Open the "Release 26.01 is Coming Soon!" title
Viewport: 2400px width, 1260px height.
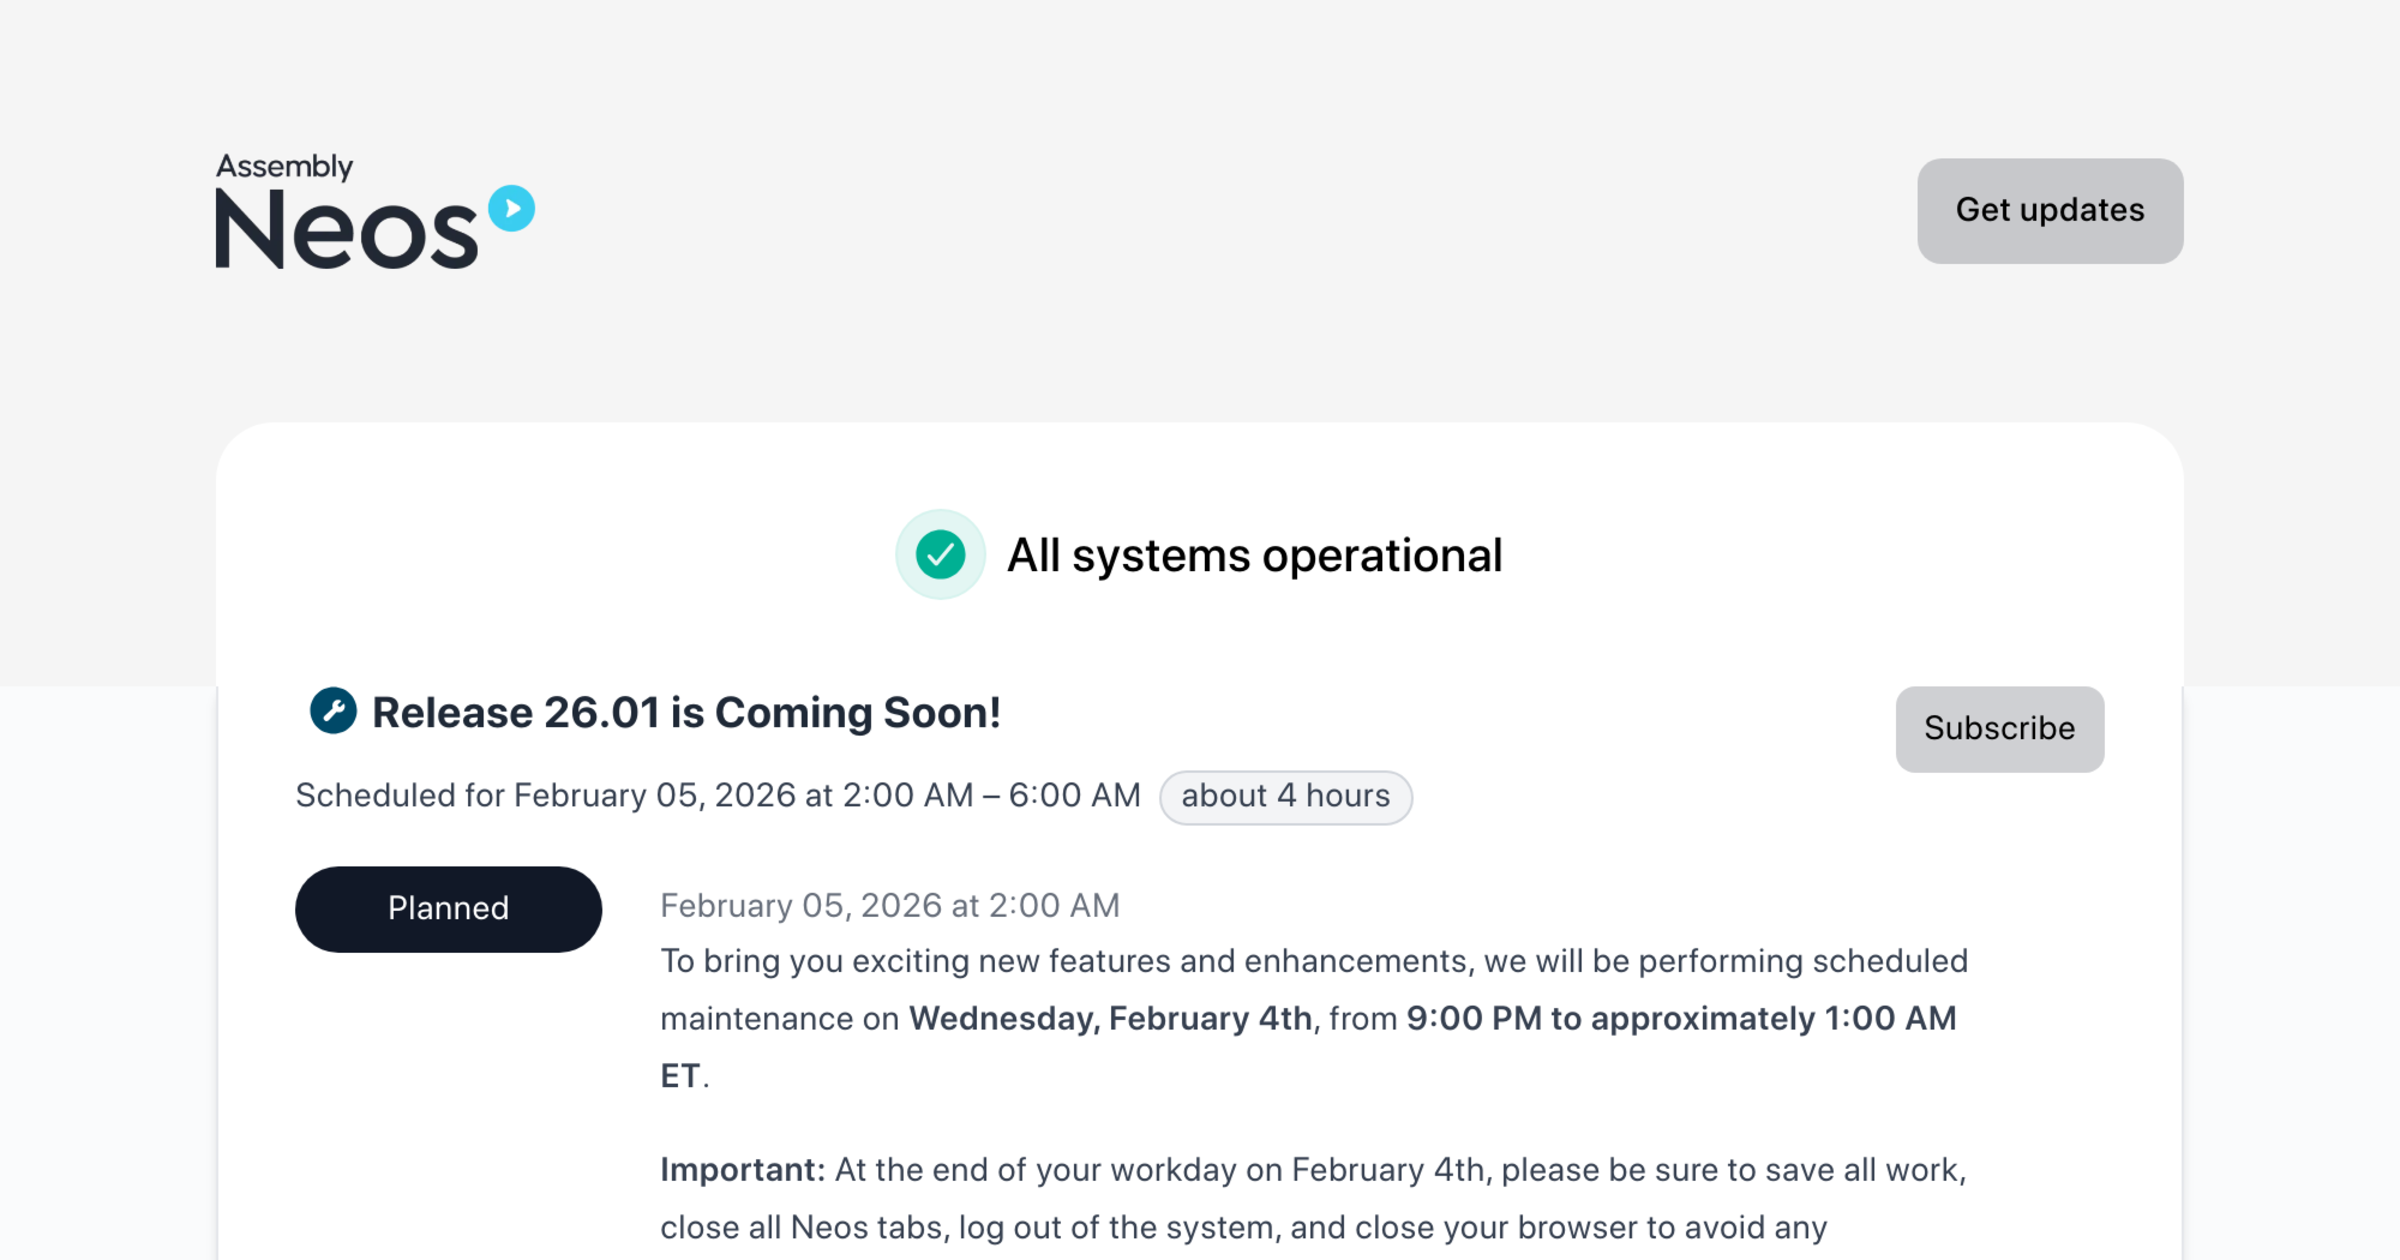coord(686,713)
